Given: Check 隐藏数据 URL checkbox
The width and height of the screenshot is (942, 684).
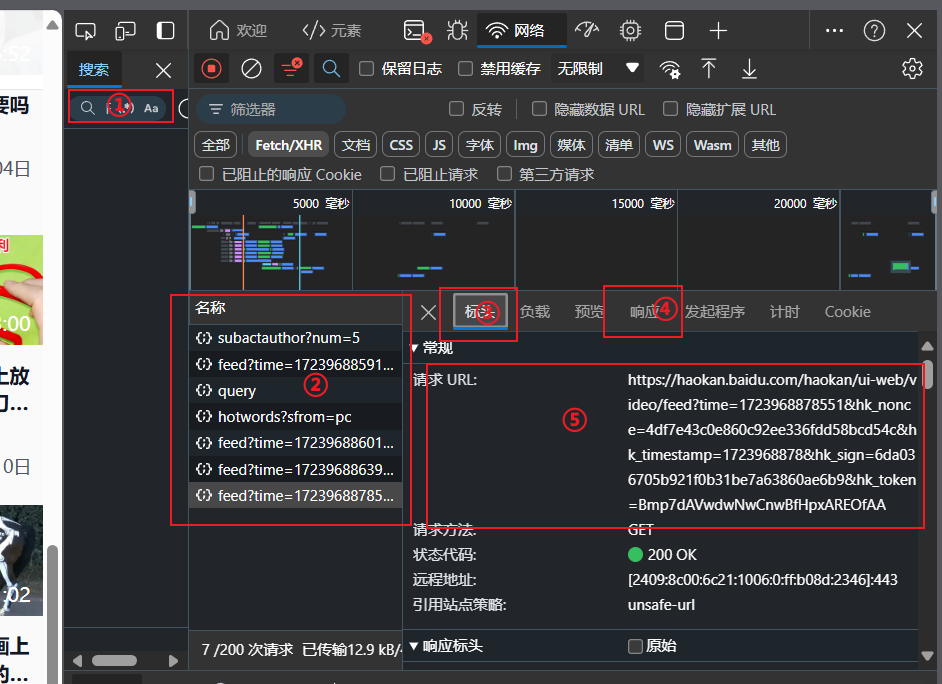Looking at the screenshot, I should [x=539, y=109].
